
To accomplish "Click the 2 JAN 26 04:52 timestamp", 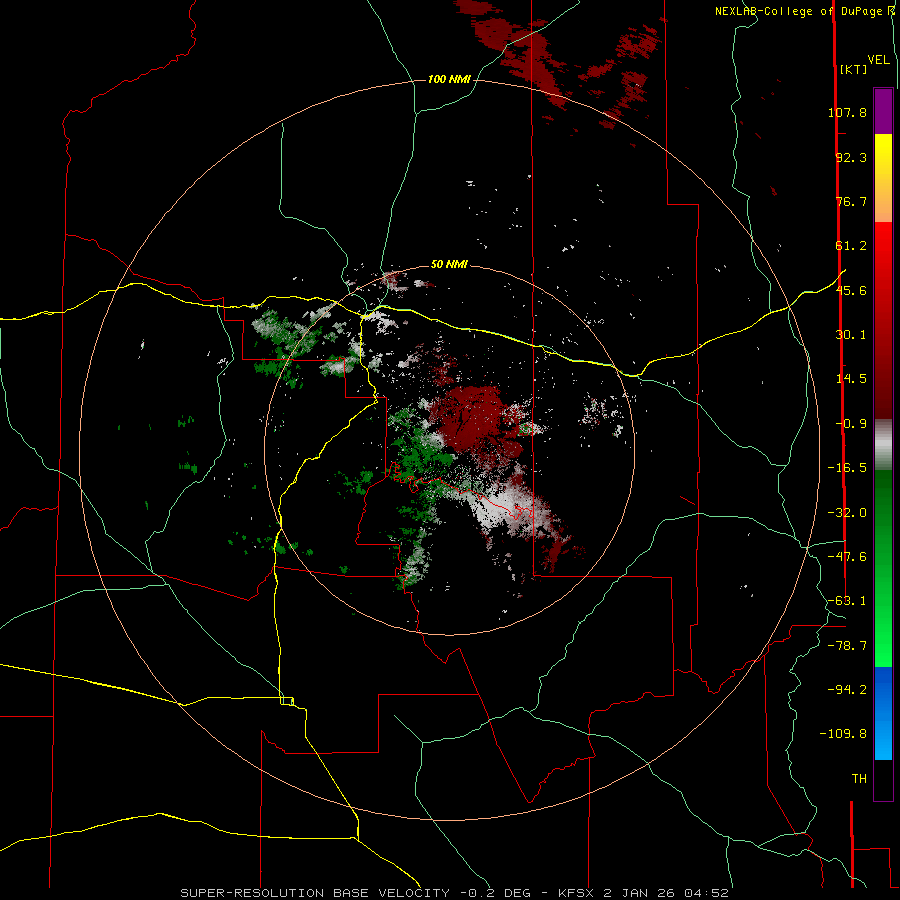I will click(x=666, y=893).
